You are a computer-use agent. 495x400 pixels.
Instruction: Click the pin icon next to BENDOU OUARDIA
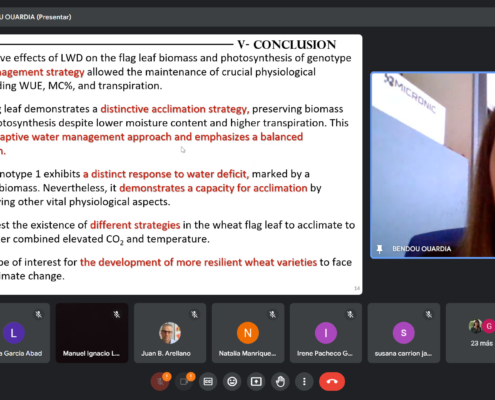click(379, 249)
